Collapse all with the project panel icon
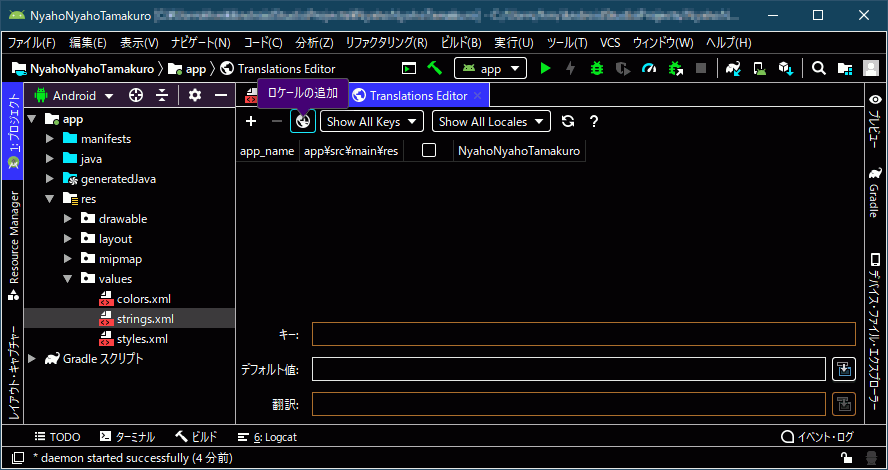The width and height of the screenshot is (888, 470). 162,96
